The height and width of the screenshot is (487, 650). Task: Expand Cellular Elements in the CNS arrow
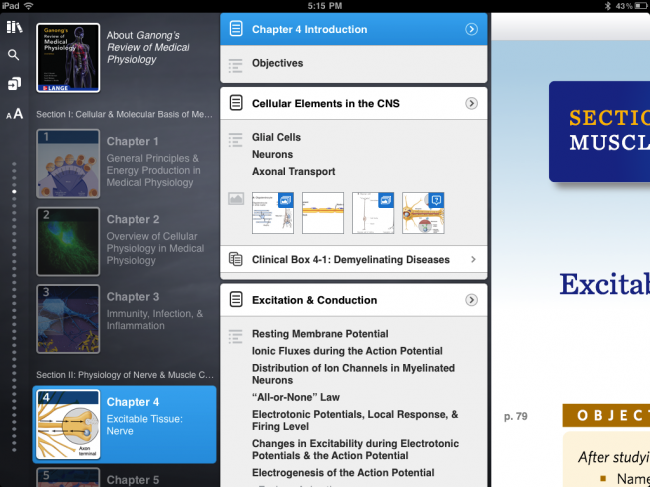pyautogui.click(x=472, y=103)
